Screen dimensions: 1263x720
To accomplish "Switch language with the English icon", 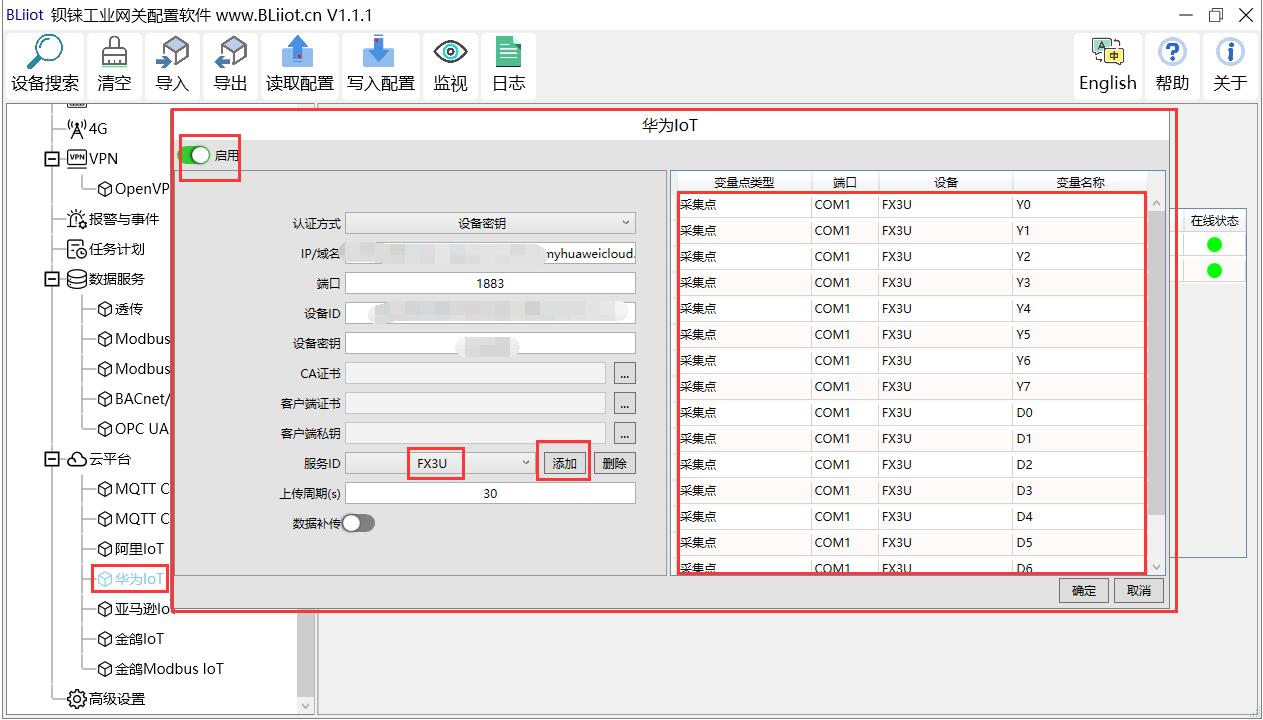I will (x=1107, y=52).
